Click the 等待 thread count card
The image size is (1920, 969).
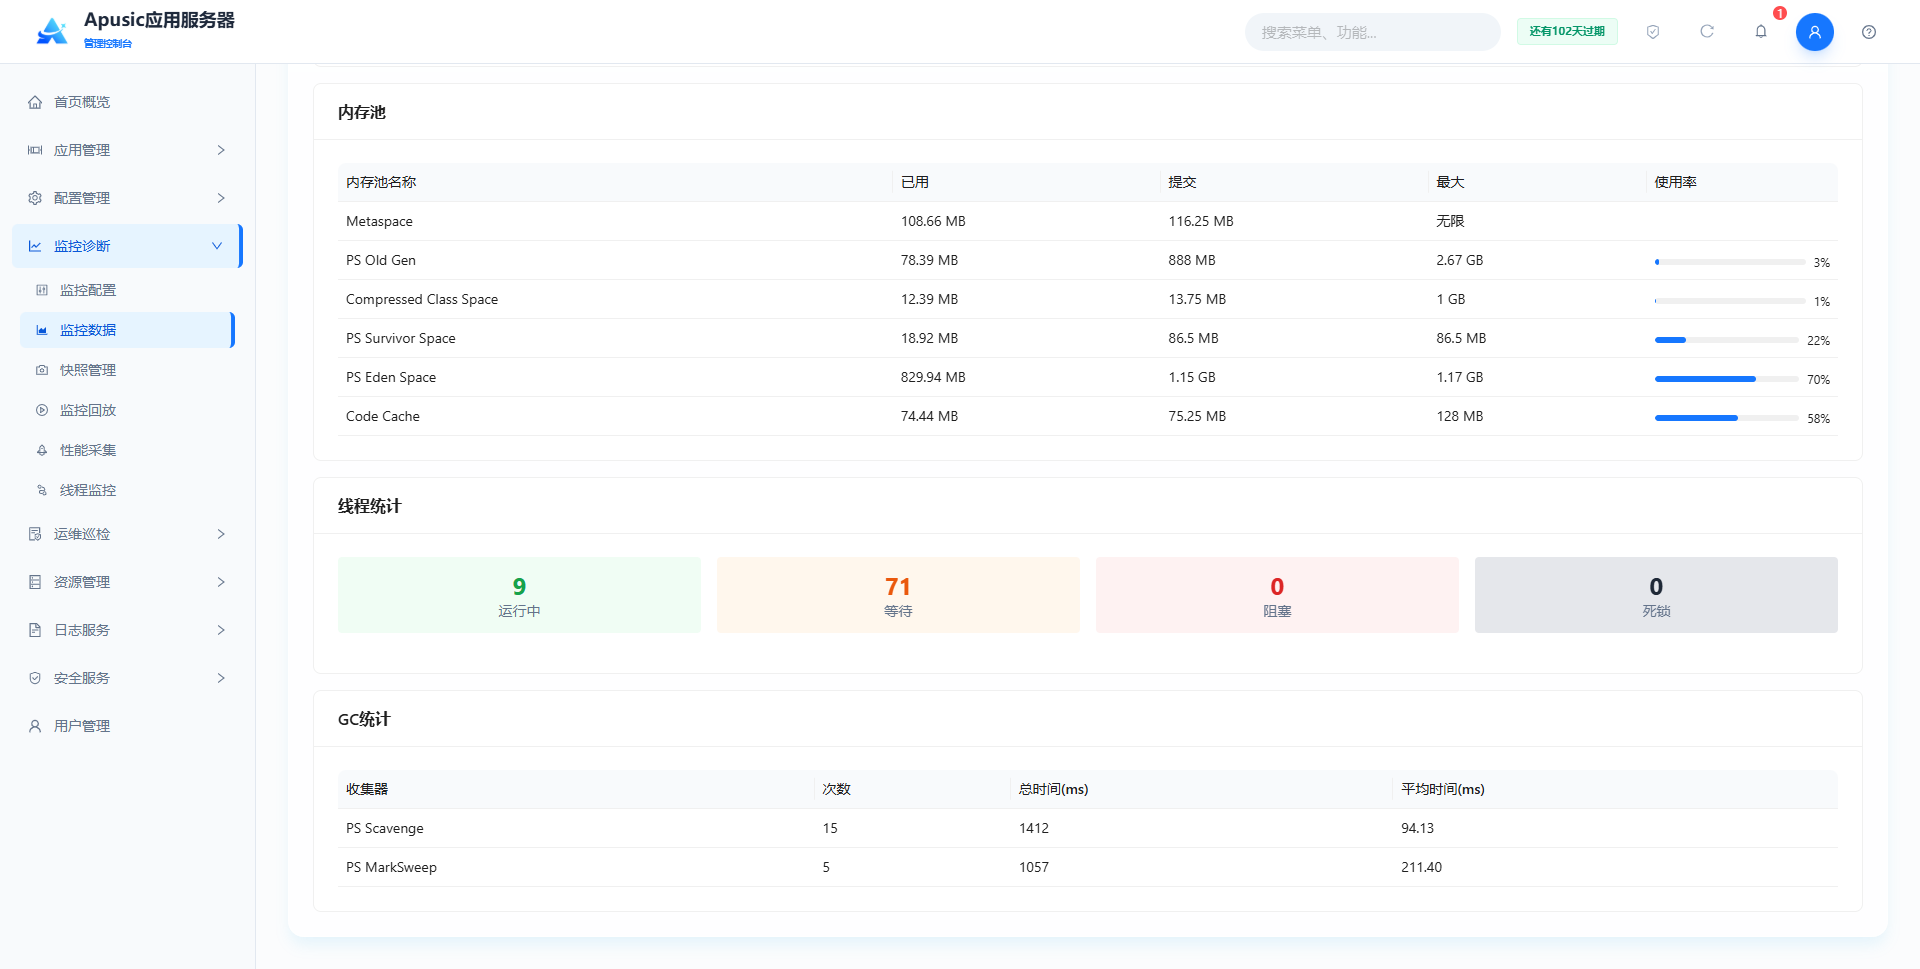[898, 595]
